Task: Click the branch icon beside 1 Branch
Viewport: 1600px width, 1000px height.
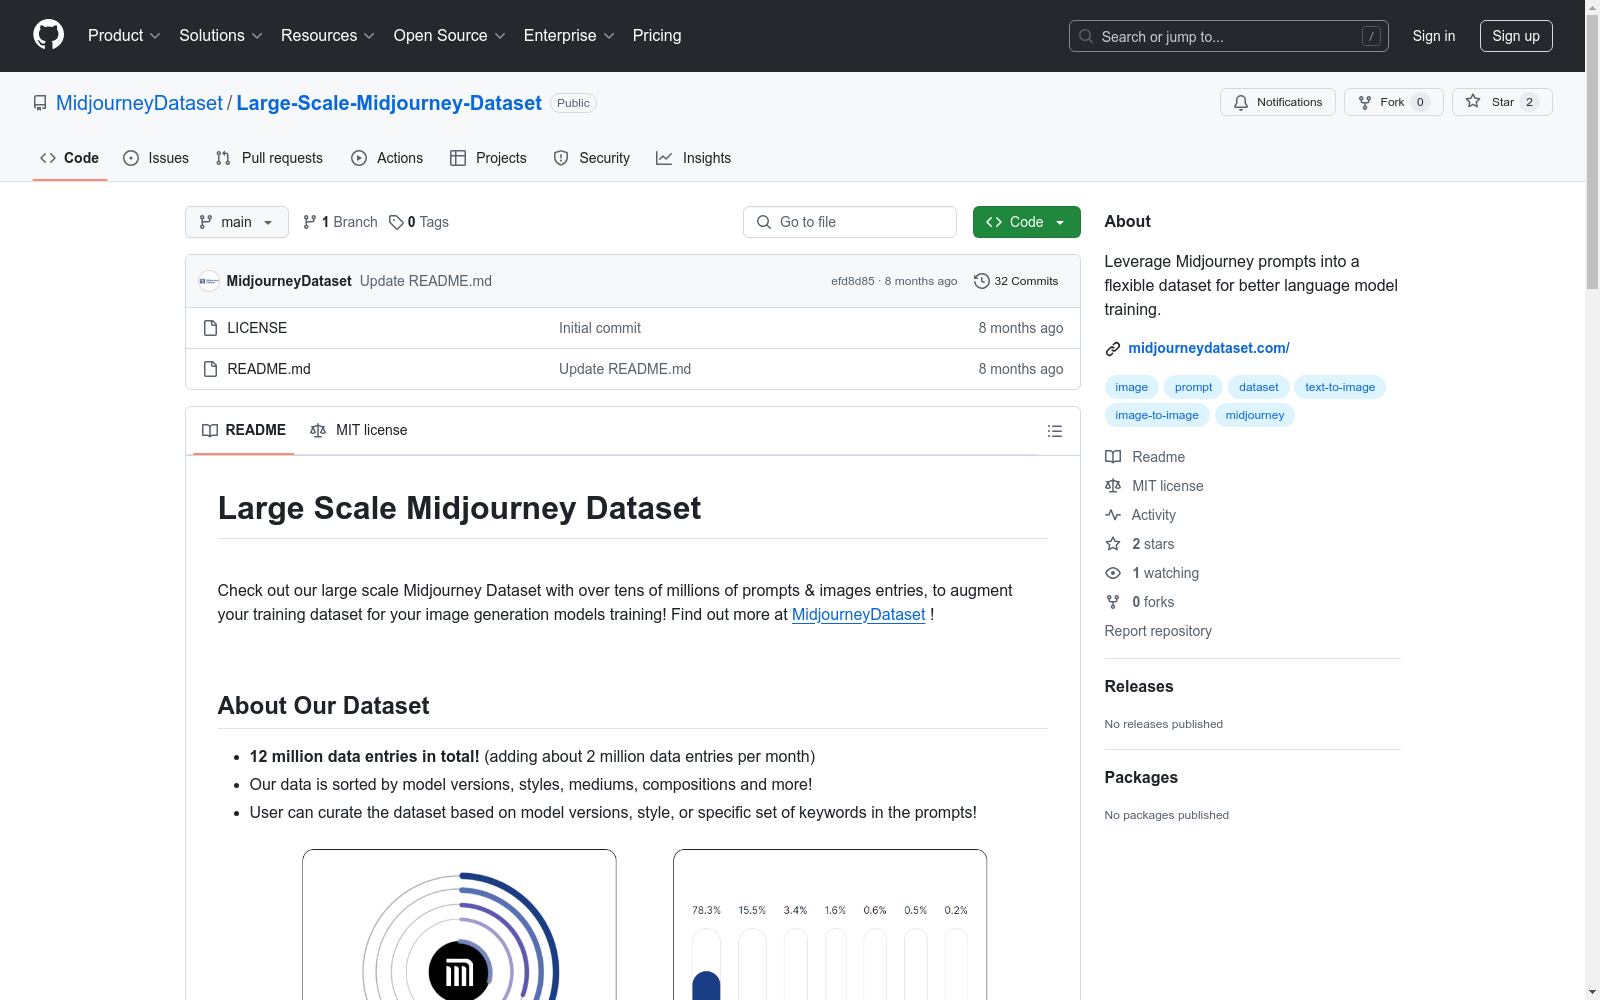Action: (x=310, y=222)
